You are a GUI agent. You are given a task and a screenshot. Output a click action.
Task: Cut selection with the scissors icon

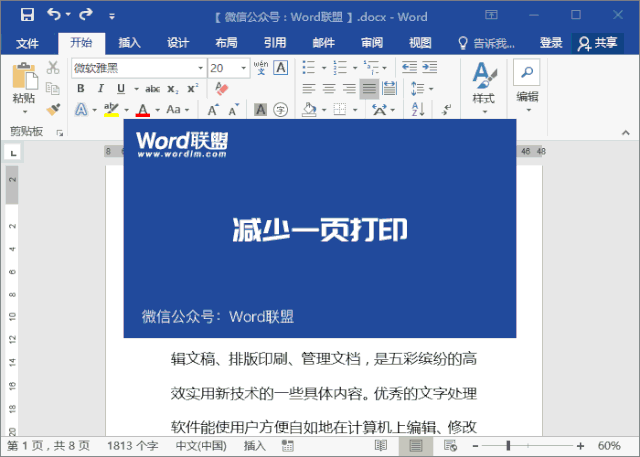coord(53,67)
